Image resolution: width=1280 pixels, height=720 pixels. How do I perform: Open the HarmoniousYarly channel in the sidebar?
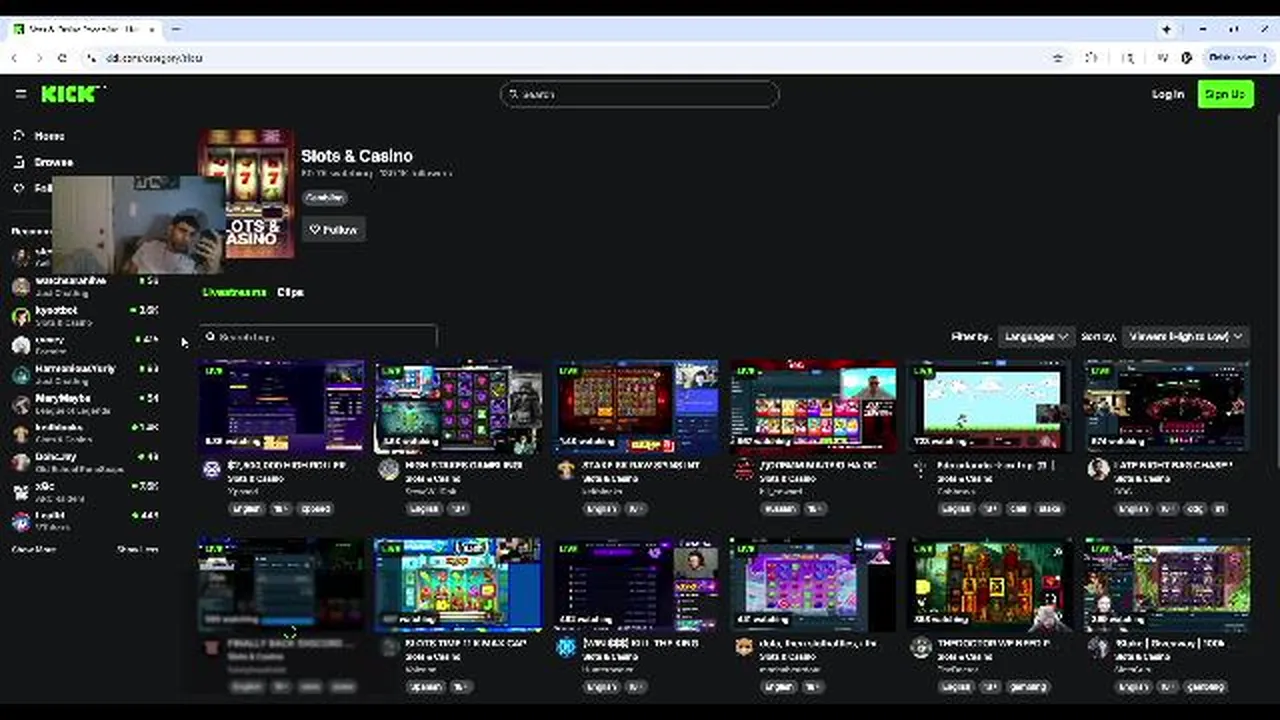coord(85,374)
